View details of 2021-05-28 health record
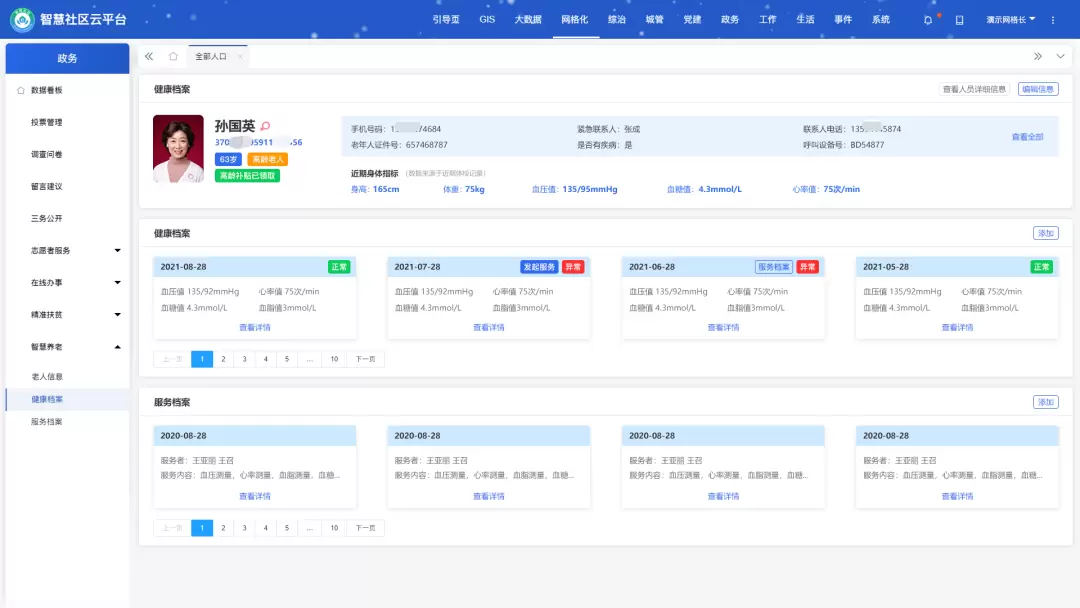This screenshot has height=608, width=1080. click(957, 328)
